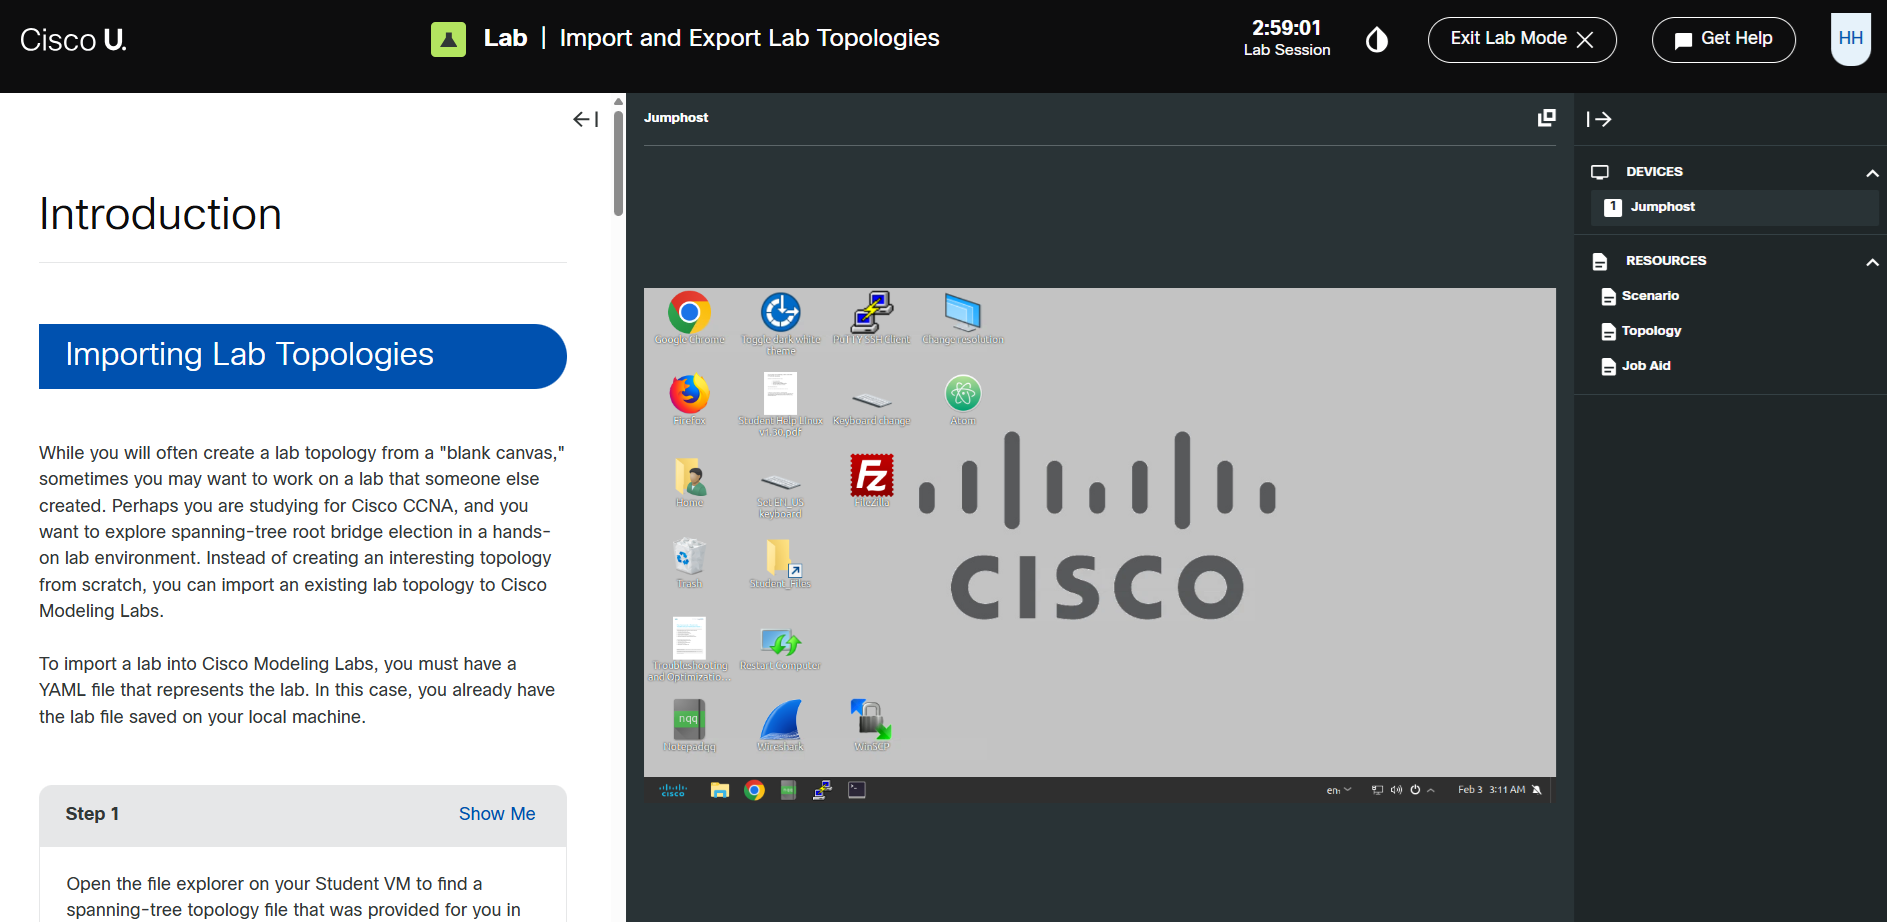Click the Get Help button
The height and width of the screenshot is (922, 1887).
click(1724, 40)
